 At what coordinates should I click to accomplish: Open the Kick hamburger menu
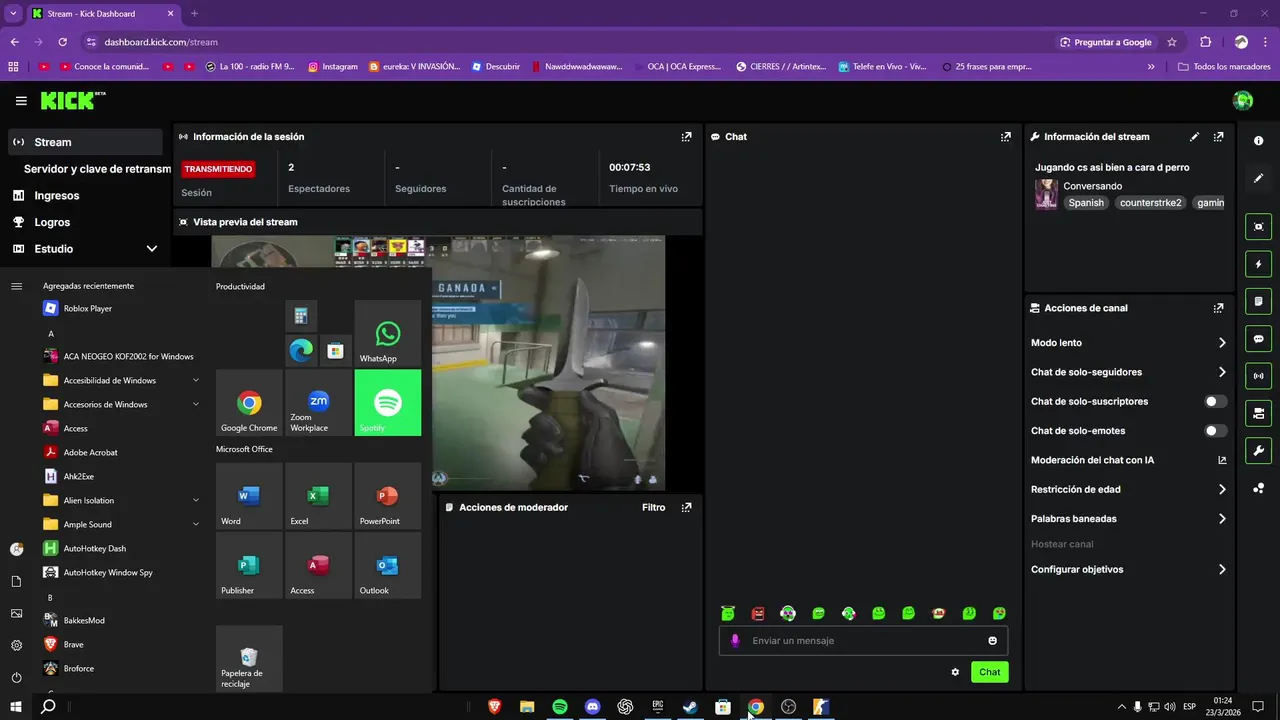pyautogui.click(x=21, y=101)
